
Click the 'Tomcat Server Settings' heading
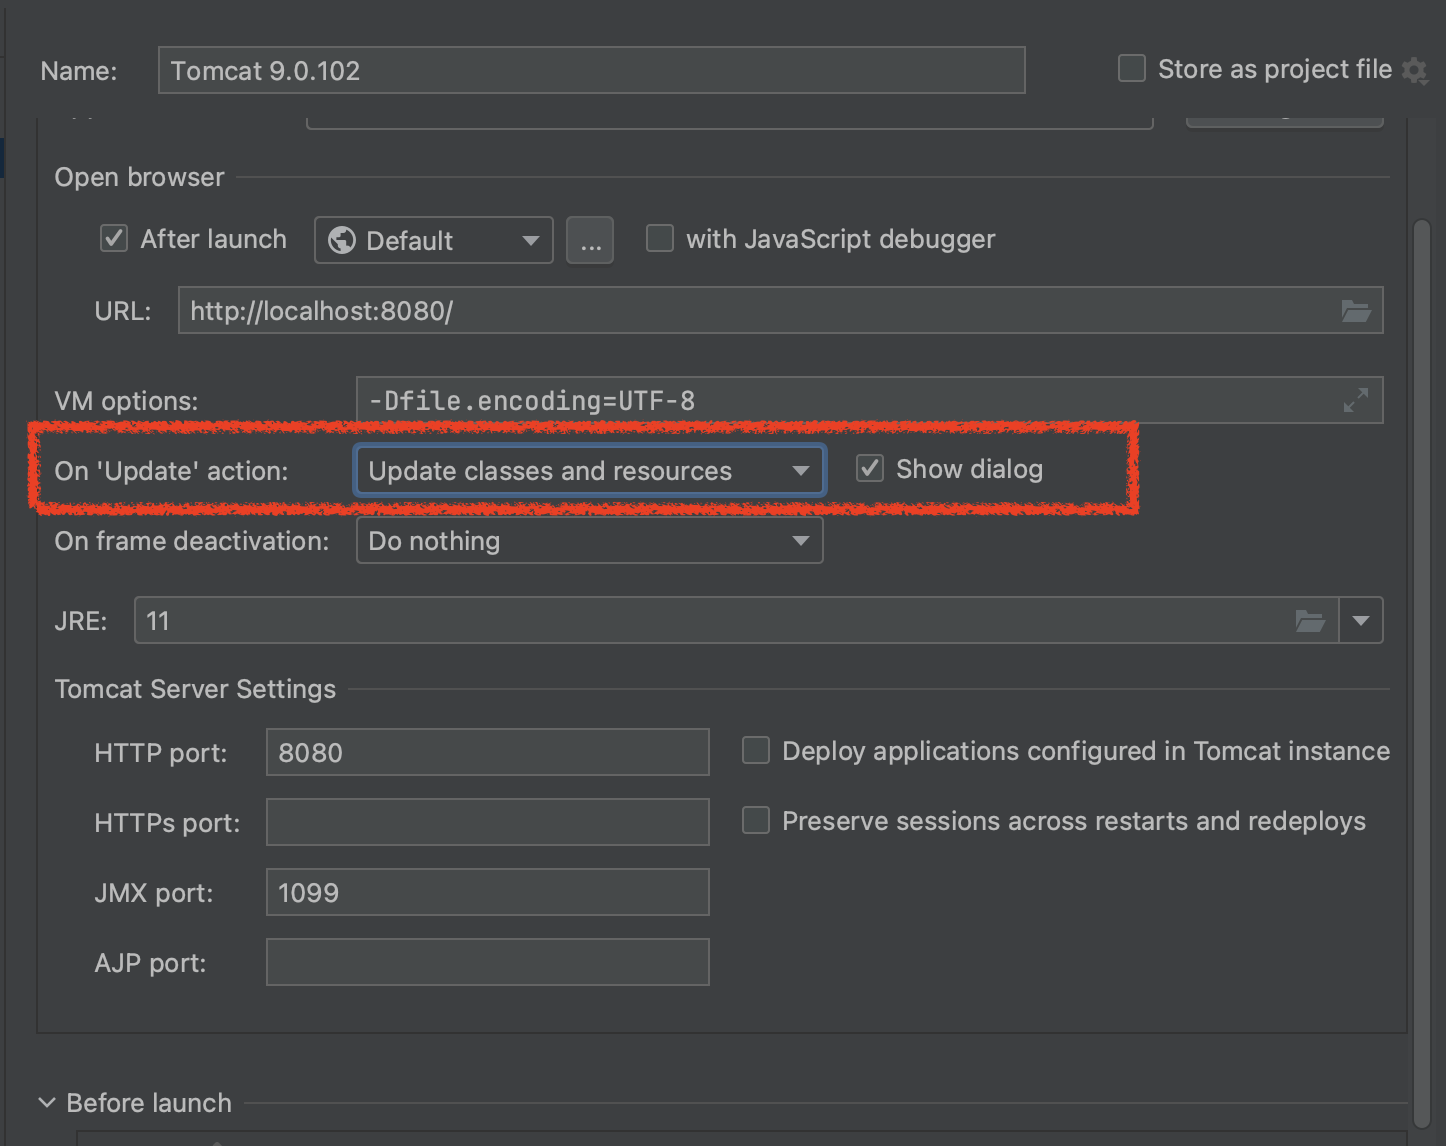(196, 689)
